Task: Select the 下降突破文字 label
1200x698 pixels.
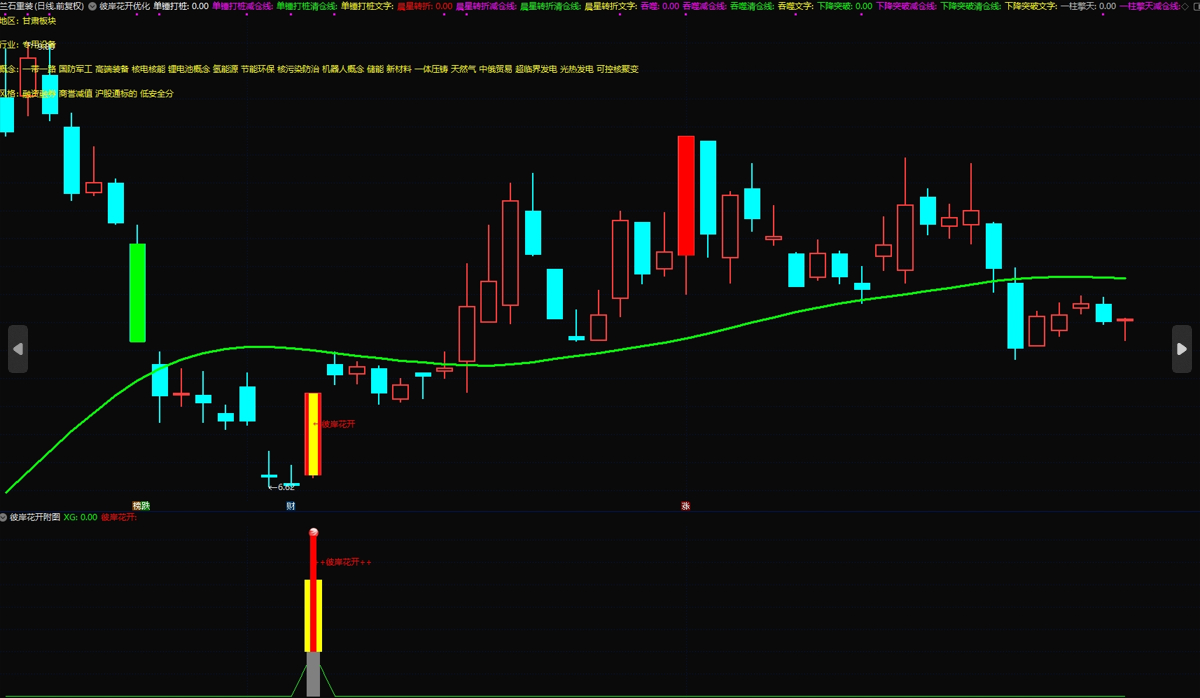Action: coord(1030,6)
